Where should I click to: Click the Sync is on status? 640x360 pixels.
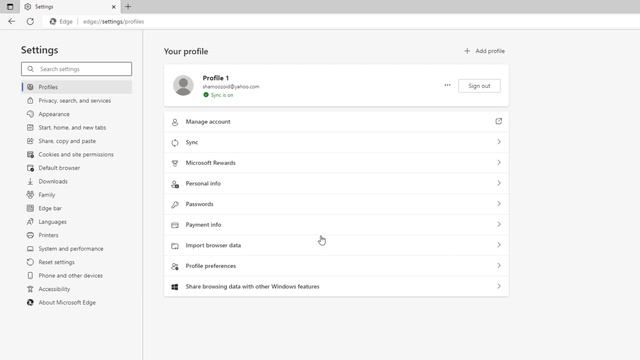(x=218, y=95)
